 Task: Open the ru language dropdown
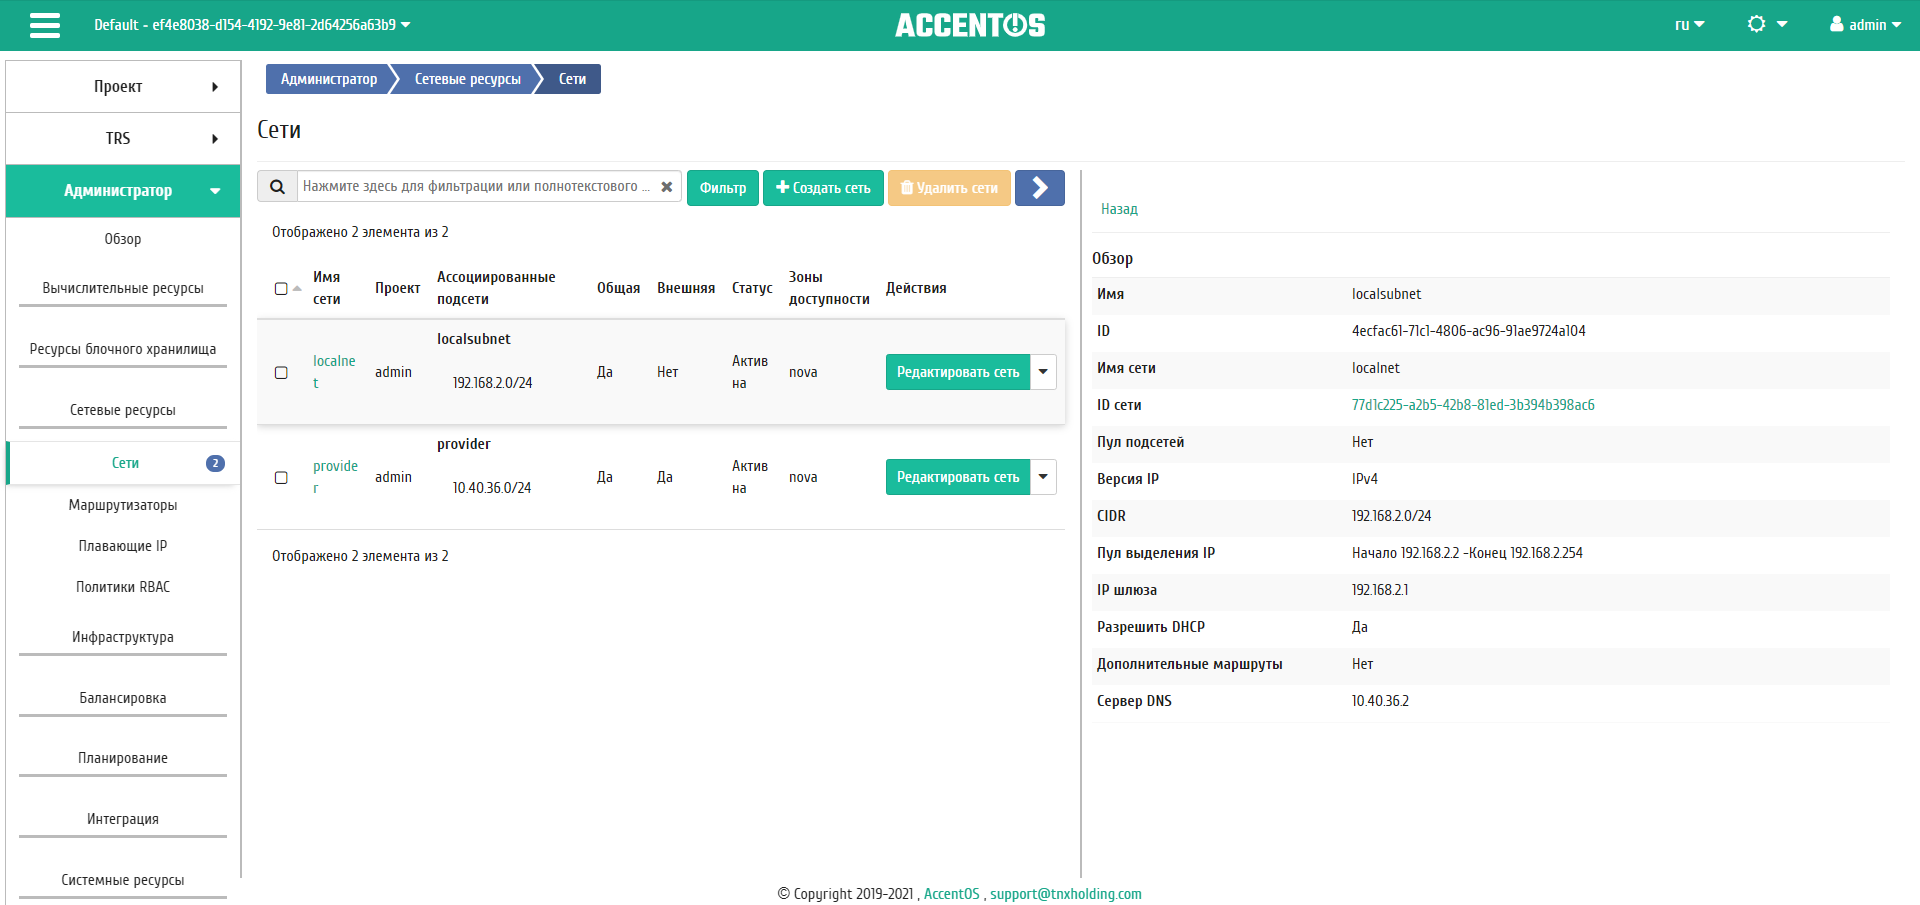1690,25
